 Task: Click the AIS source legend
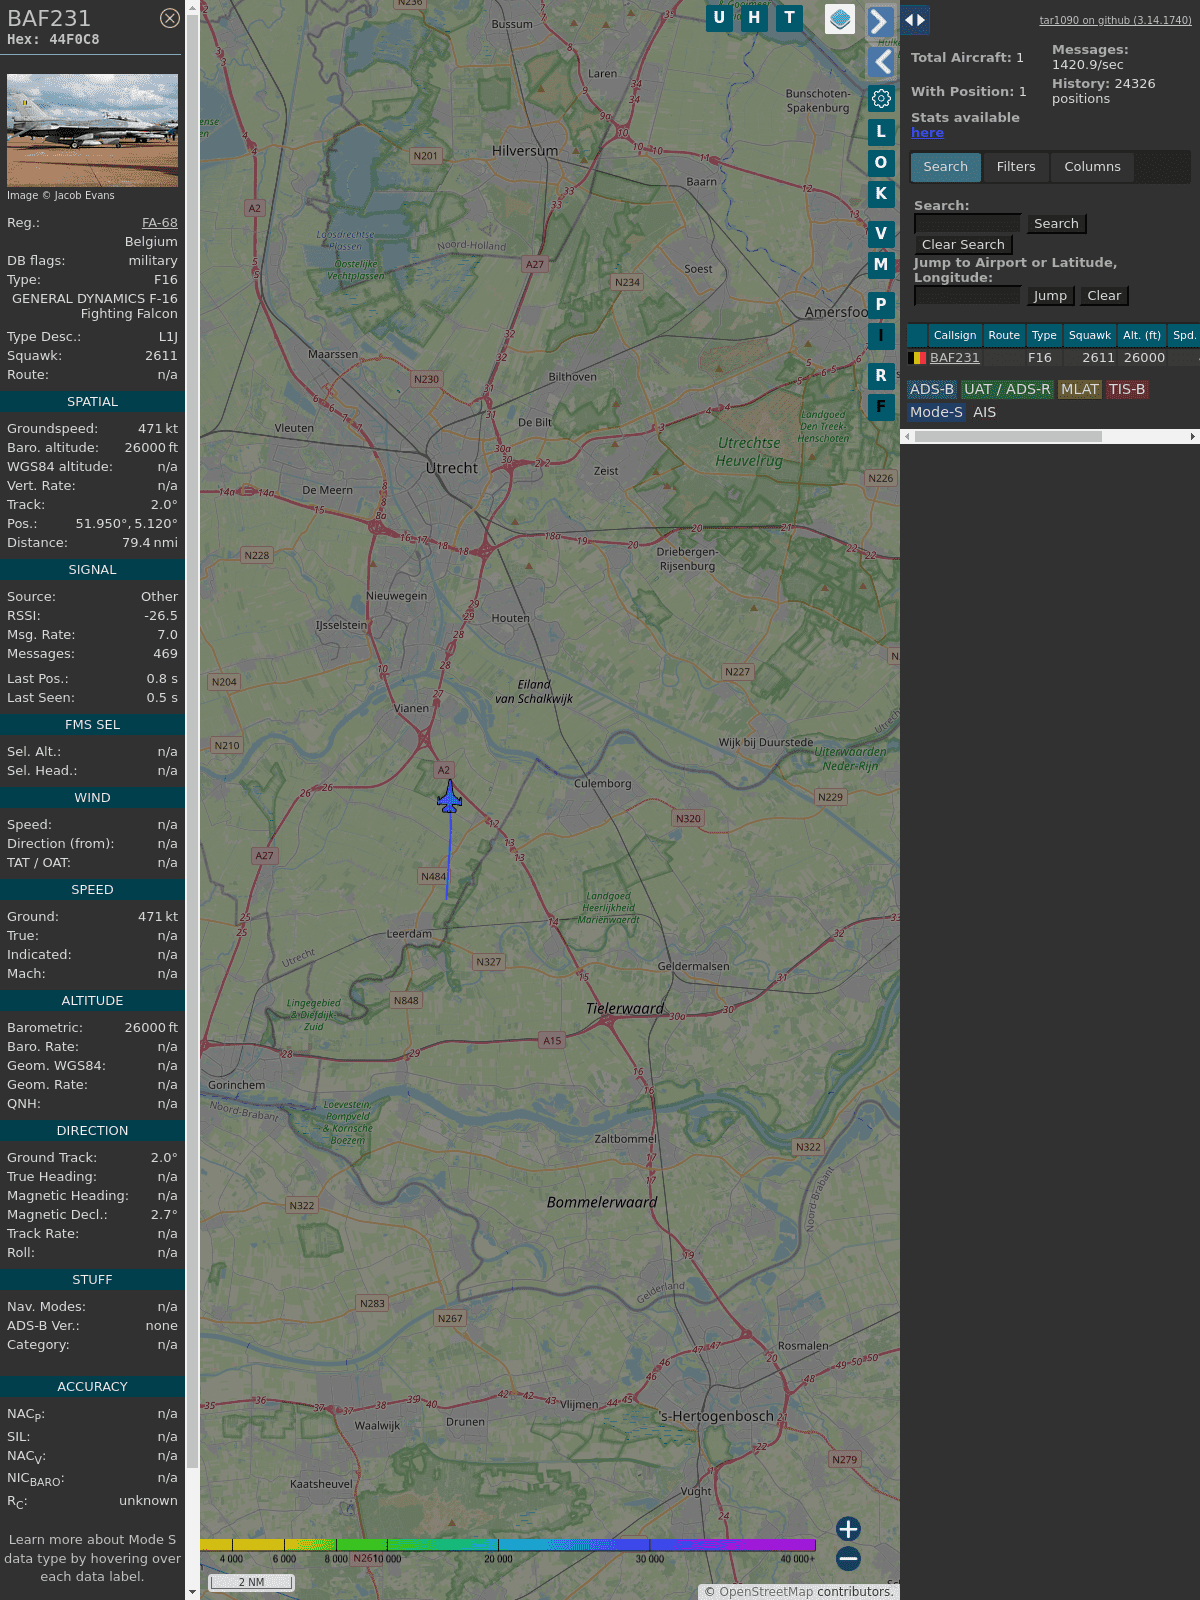click(985, 412)
